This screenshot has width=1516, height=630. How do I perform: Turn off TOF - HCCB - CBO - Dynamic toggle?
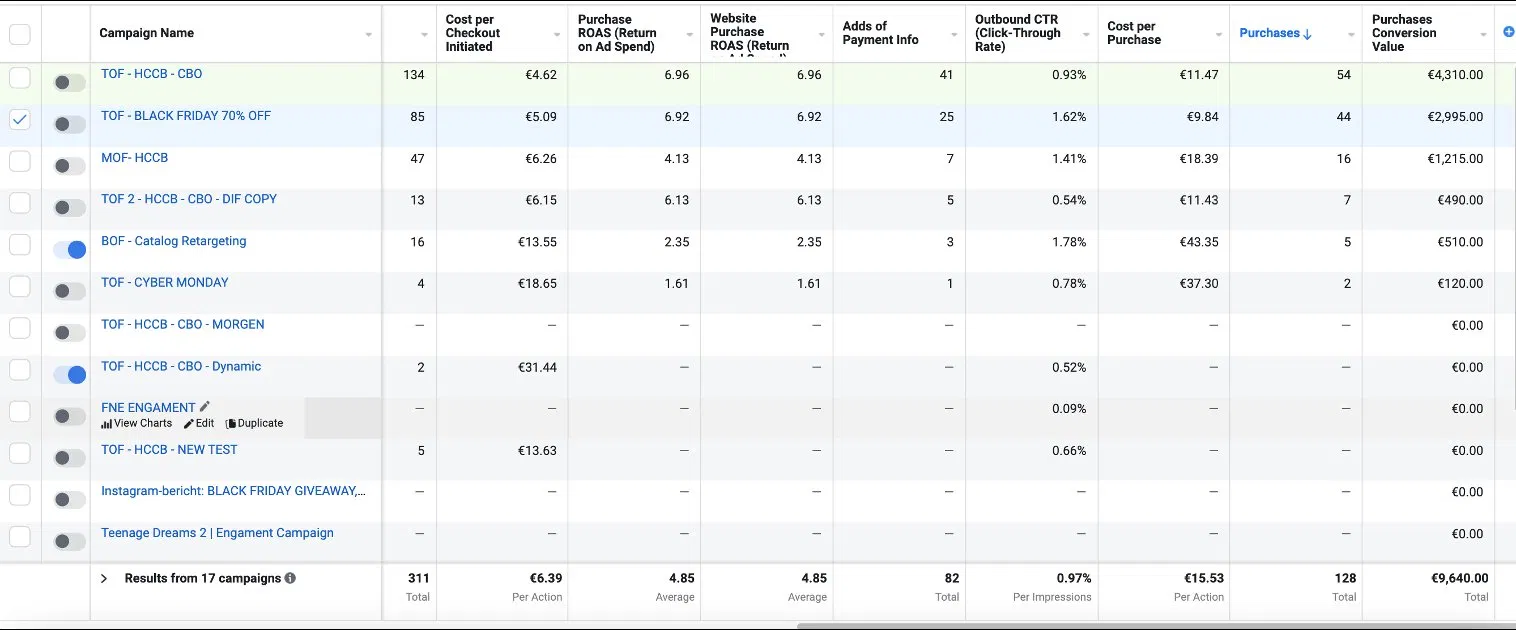69,374
